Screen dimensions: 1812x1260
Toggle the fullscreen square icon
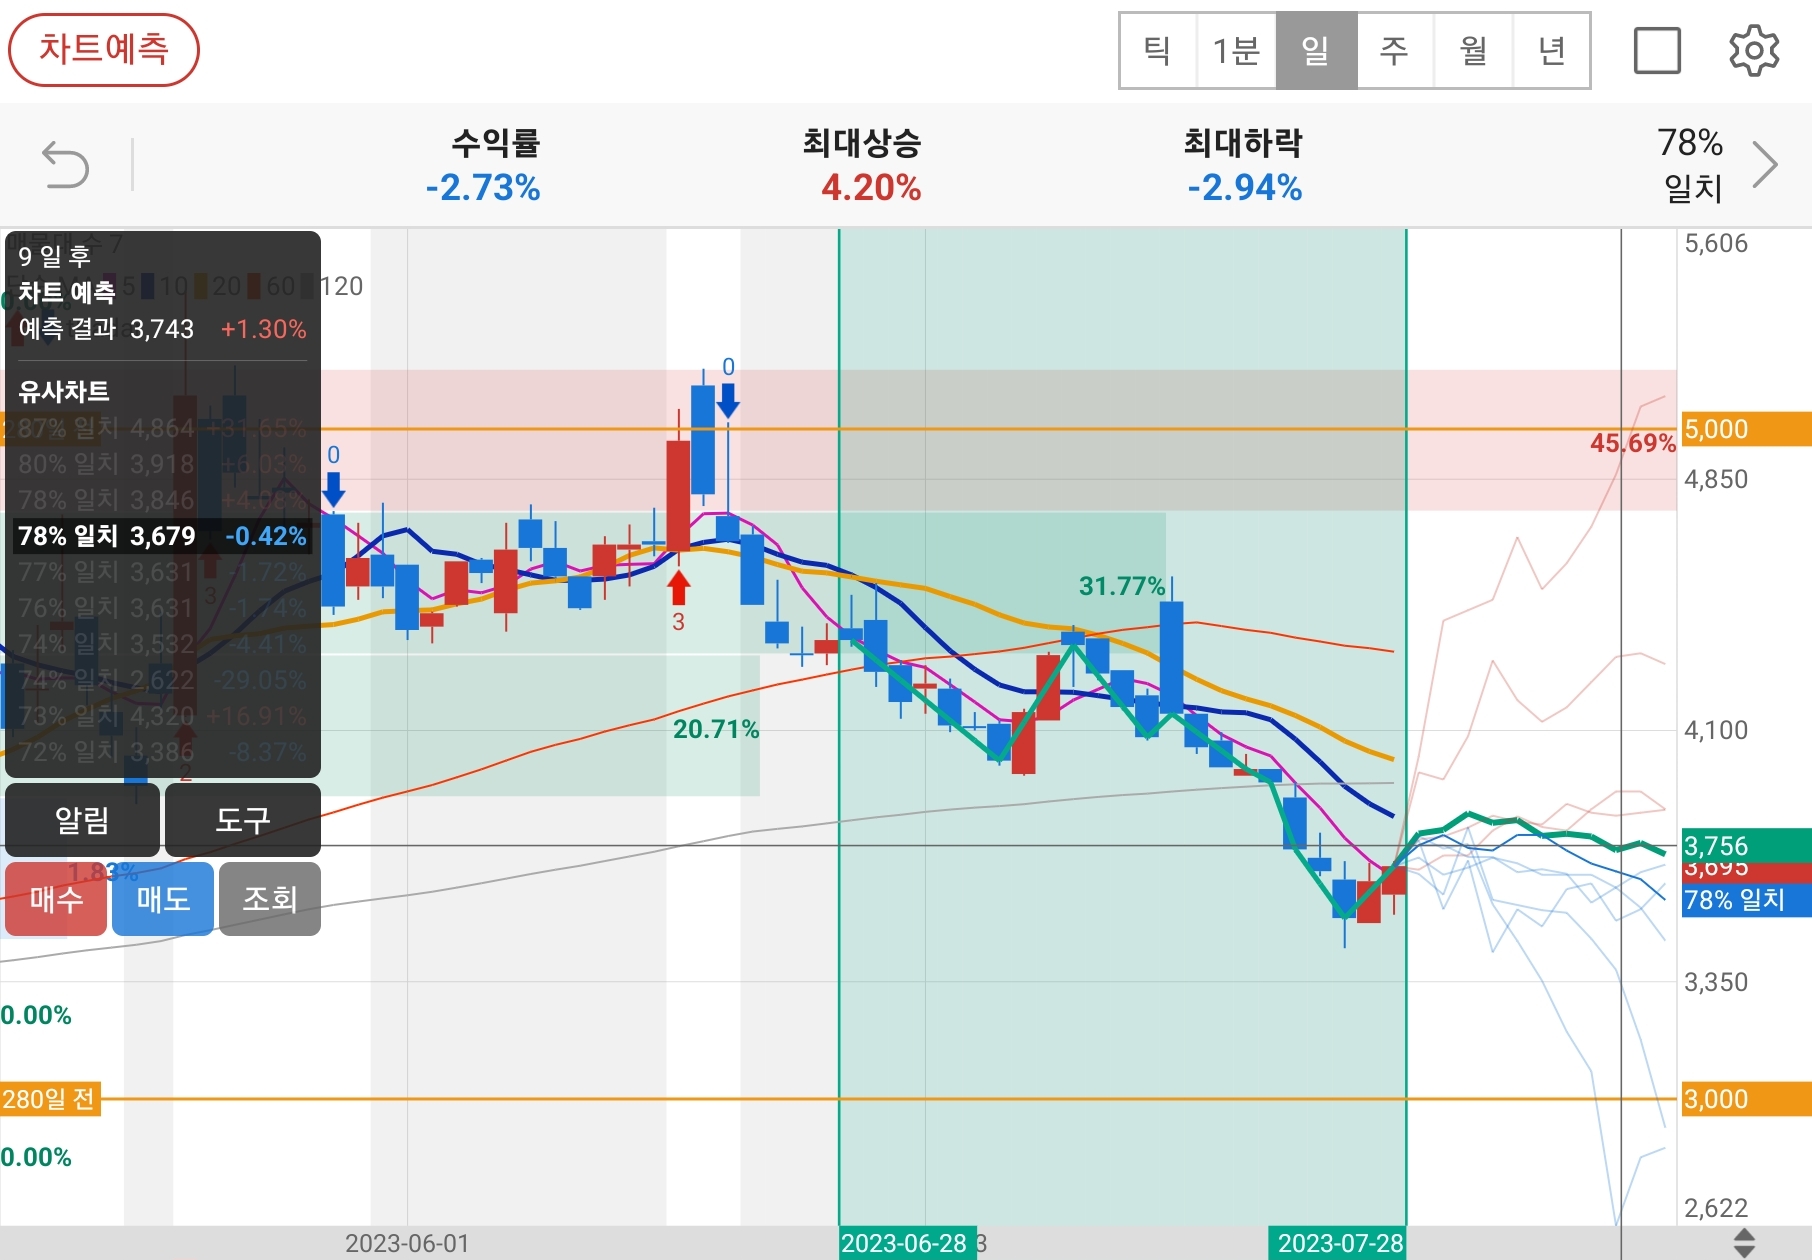(1657, 51)
